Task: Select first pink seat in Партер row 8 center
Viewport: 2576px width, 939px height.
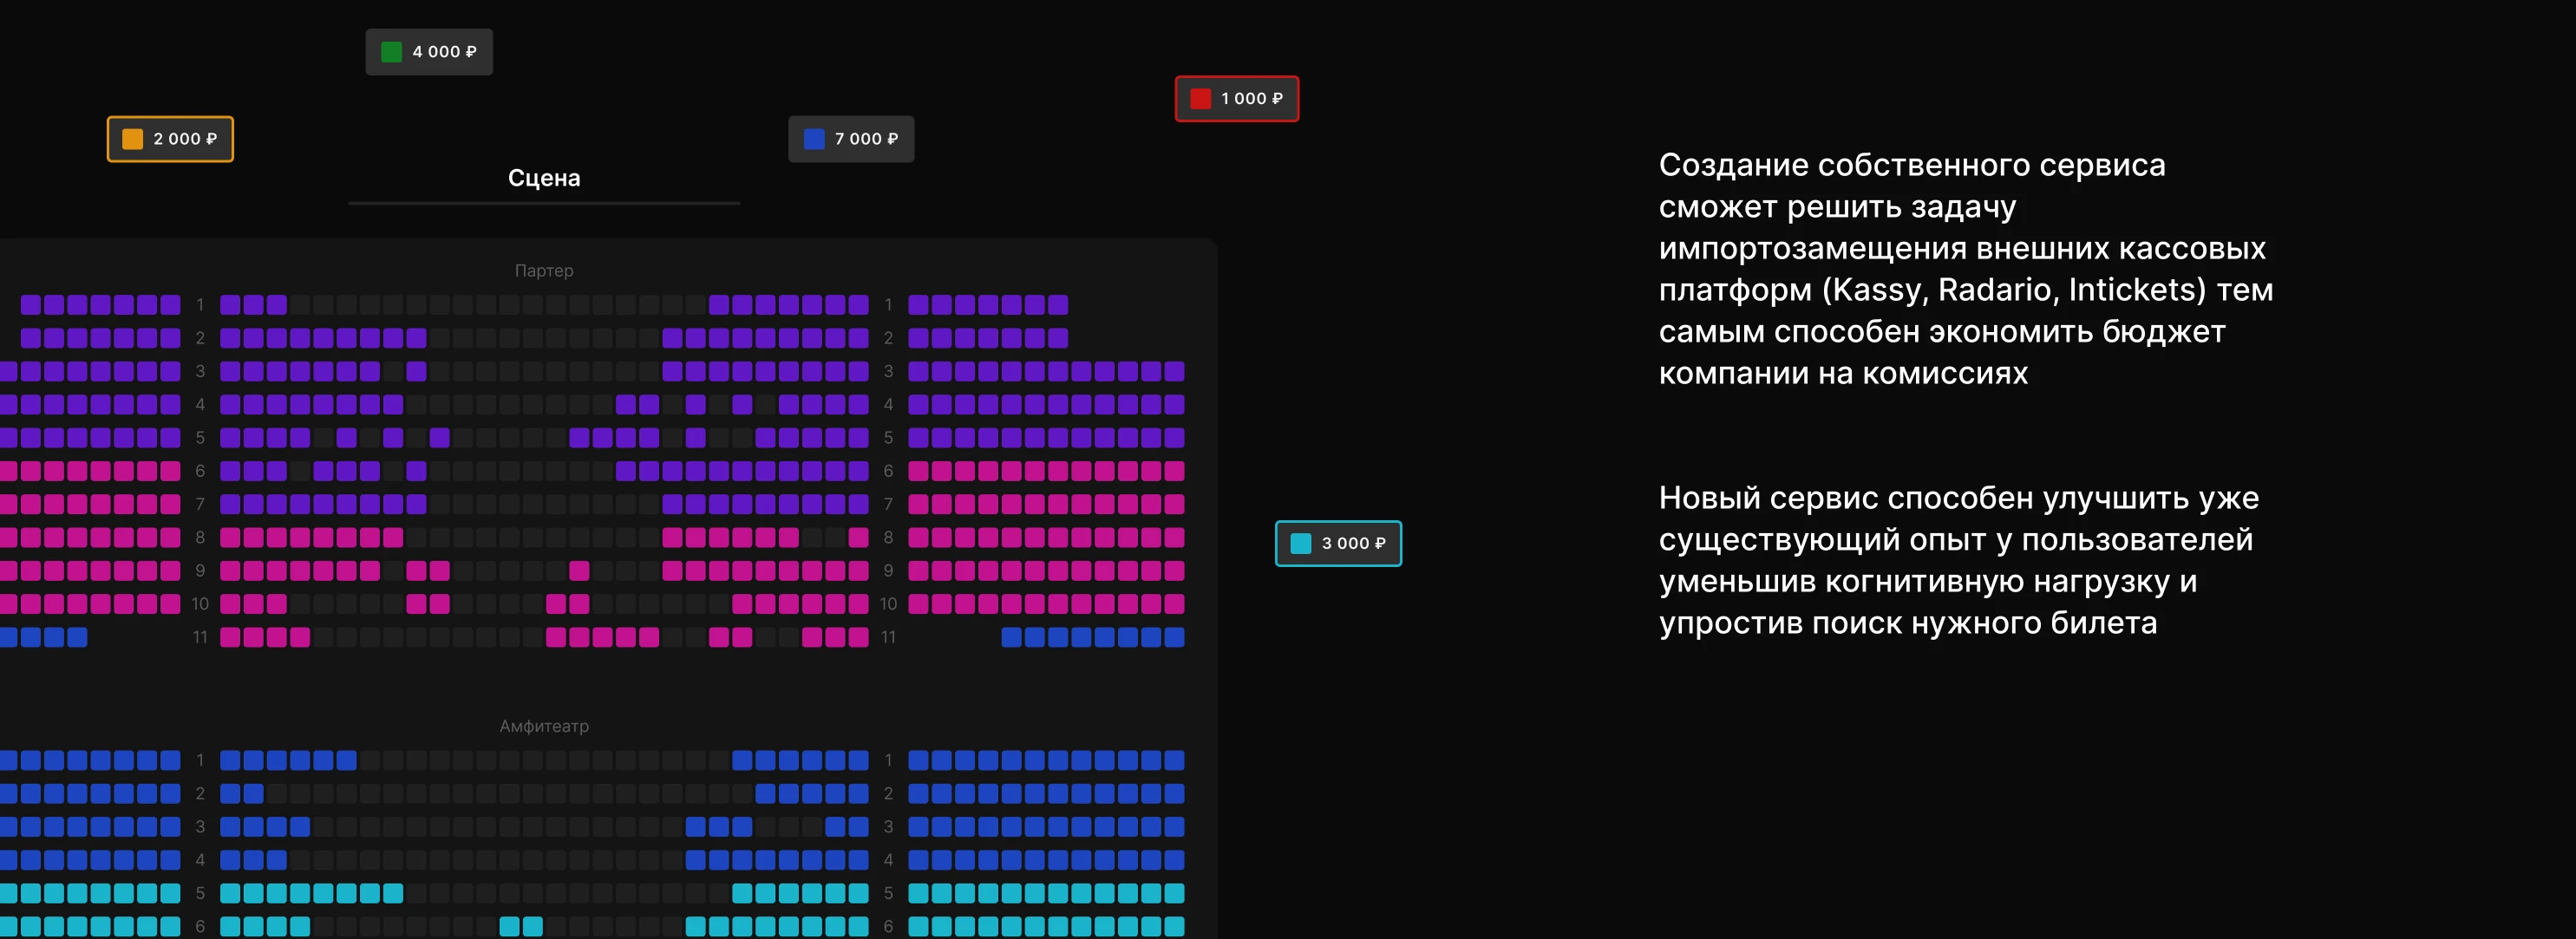Action: 230,538
